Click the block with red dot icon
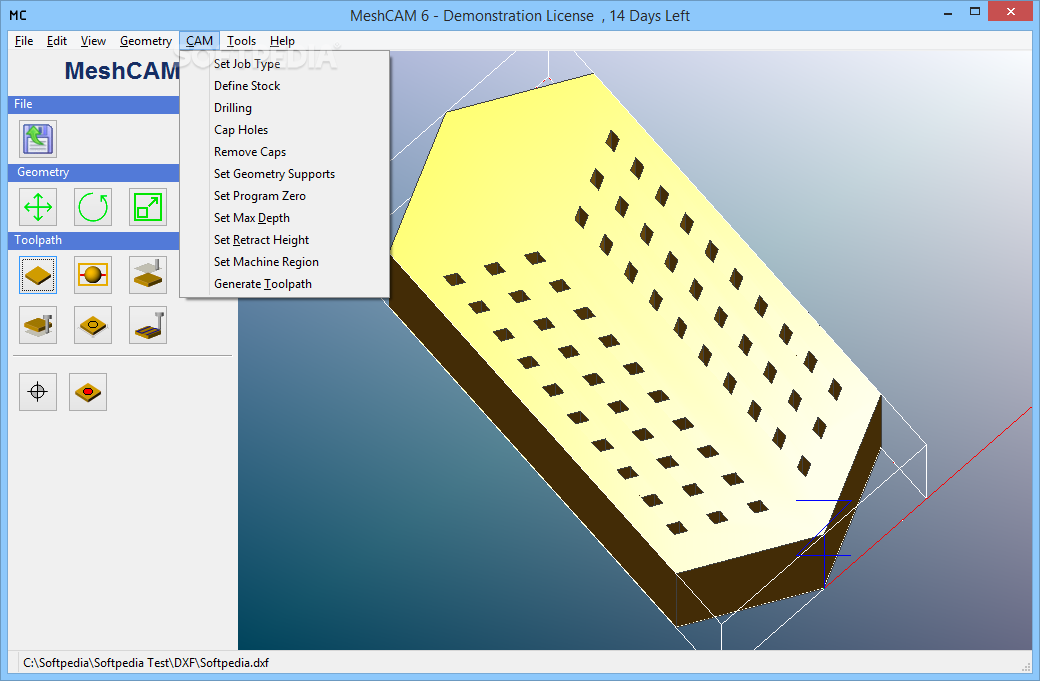 (x=88, y=392)
